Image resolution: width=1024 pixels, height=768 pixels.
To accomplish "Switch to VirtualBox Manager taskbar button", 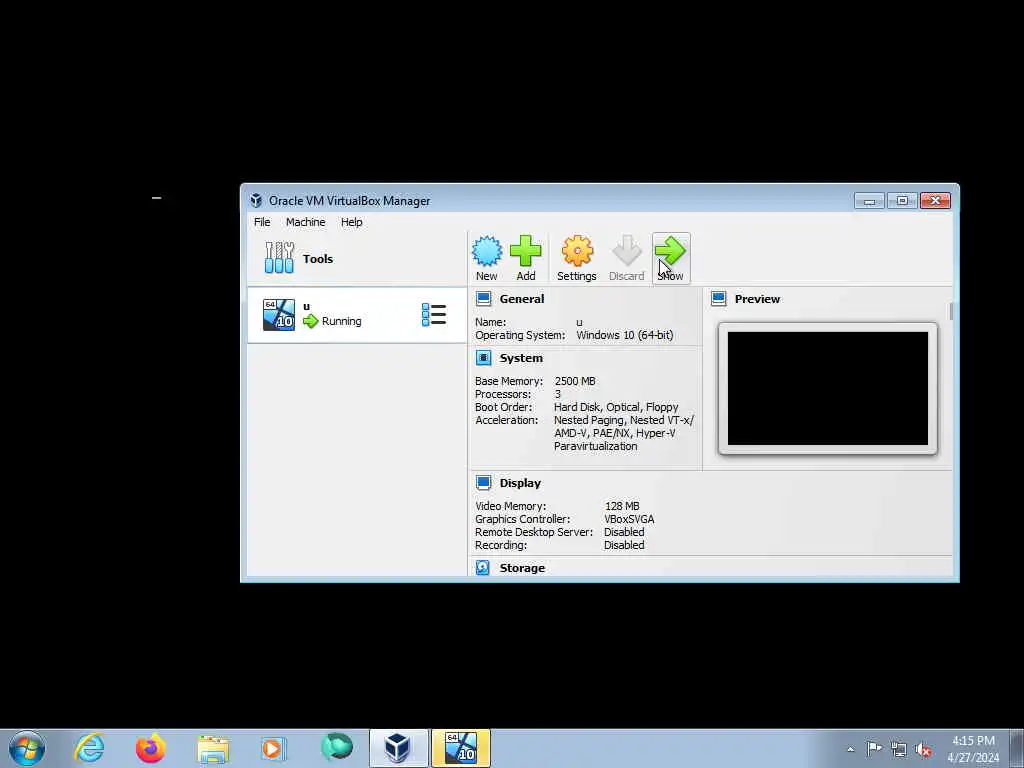I will 397,748.
